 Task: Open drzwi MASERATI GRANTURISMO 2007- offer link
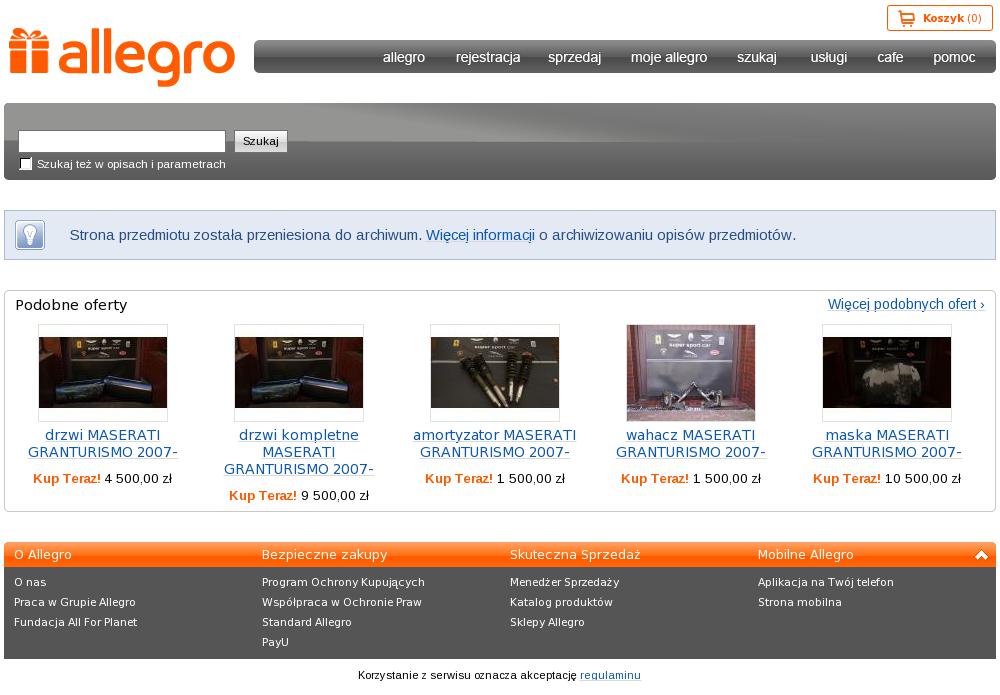point(103,443)
